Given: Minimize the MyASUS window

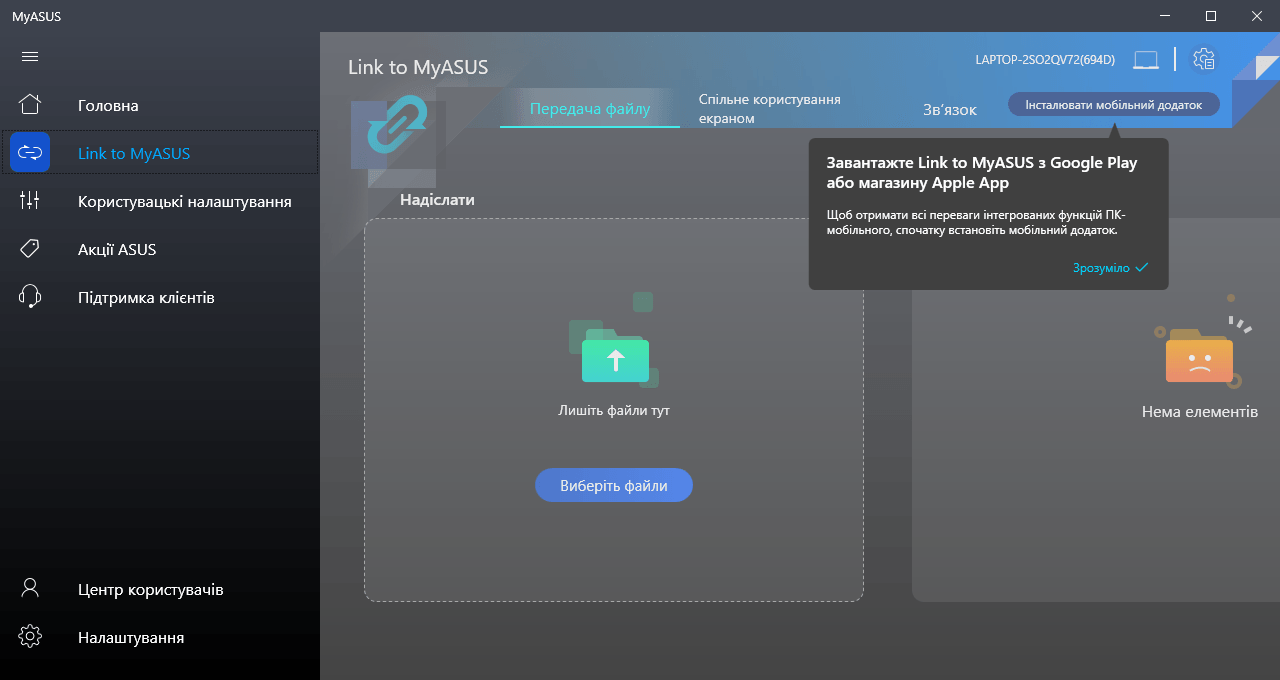Looking at the screenshot, I should tap(1165, 15).
